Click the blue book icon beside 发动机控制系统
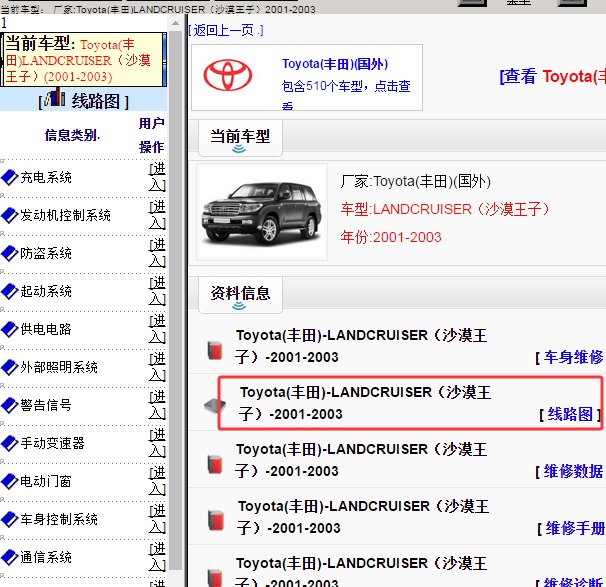The image size is (606, 587). [10, 215]
